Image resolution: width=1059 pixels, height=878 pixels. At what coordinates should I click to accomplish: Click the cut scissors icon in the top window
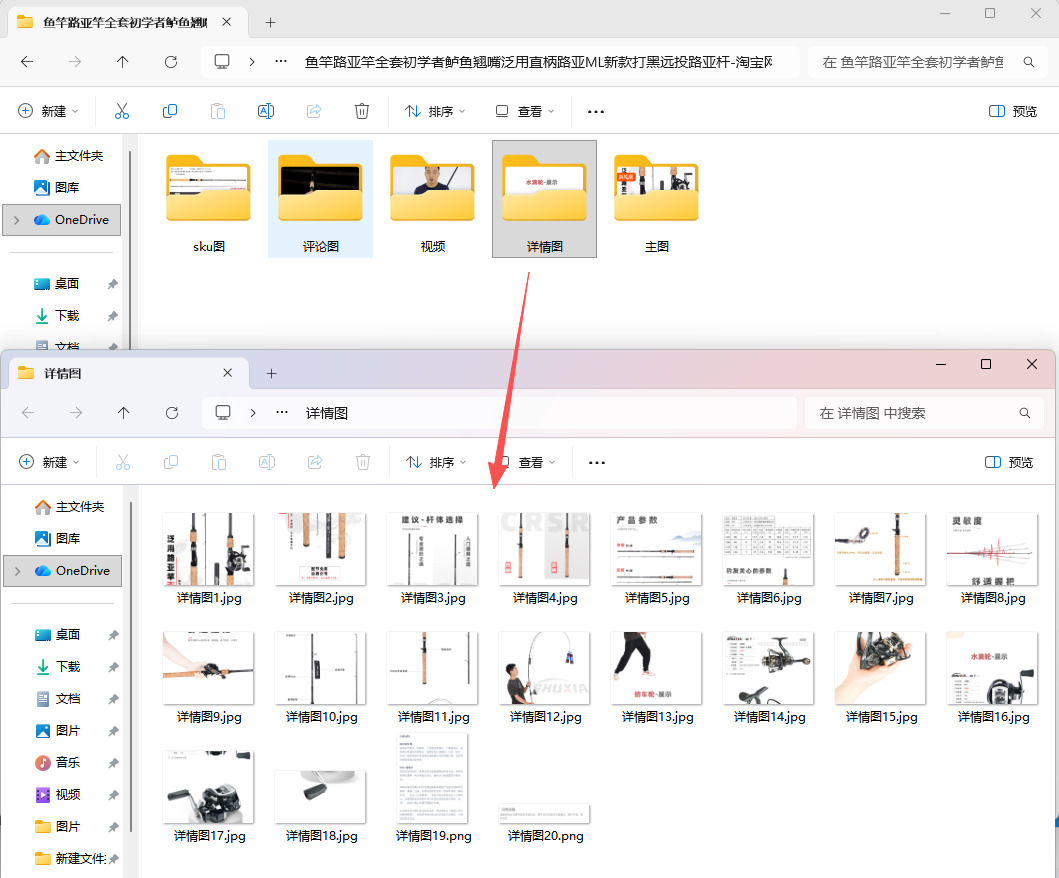pos(122,111)
